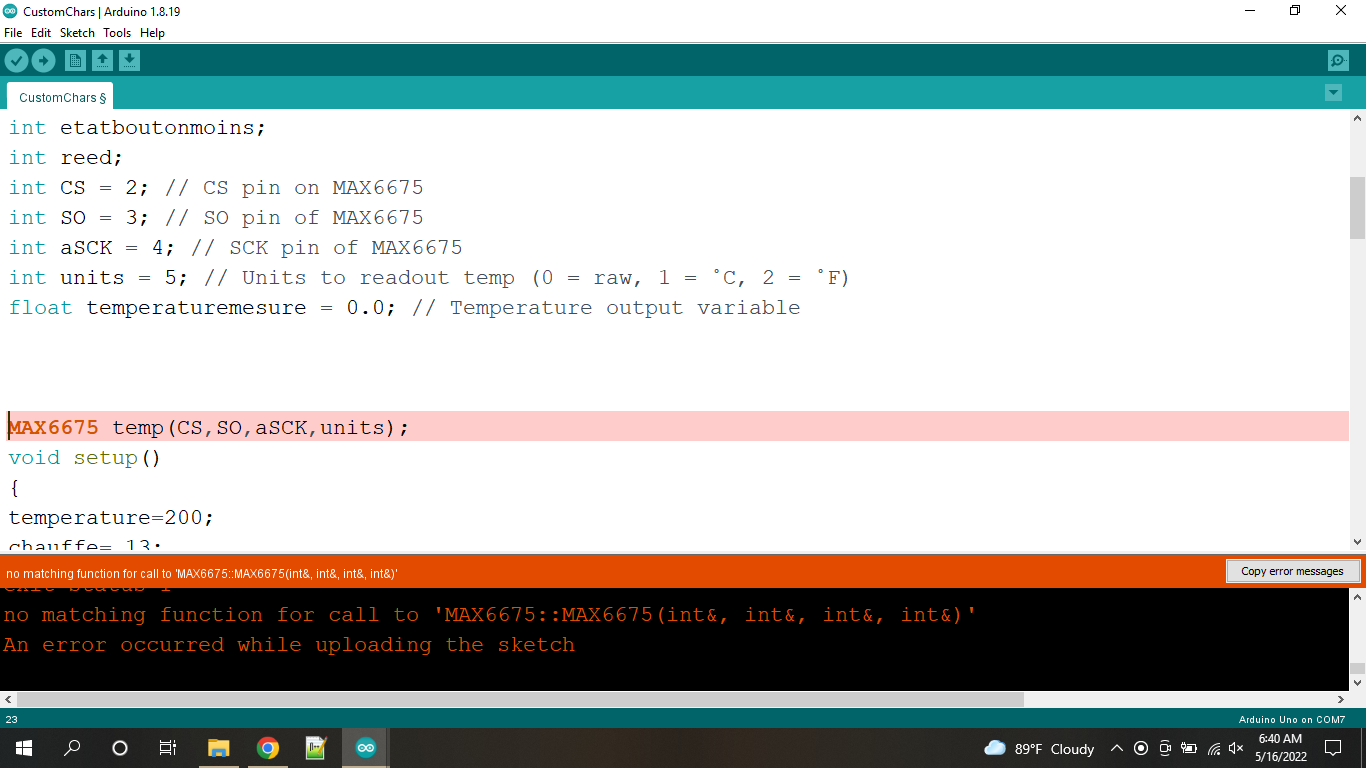
Task: Open the File menu
Action: (x=13, y=33)
